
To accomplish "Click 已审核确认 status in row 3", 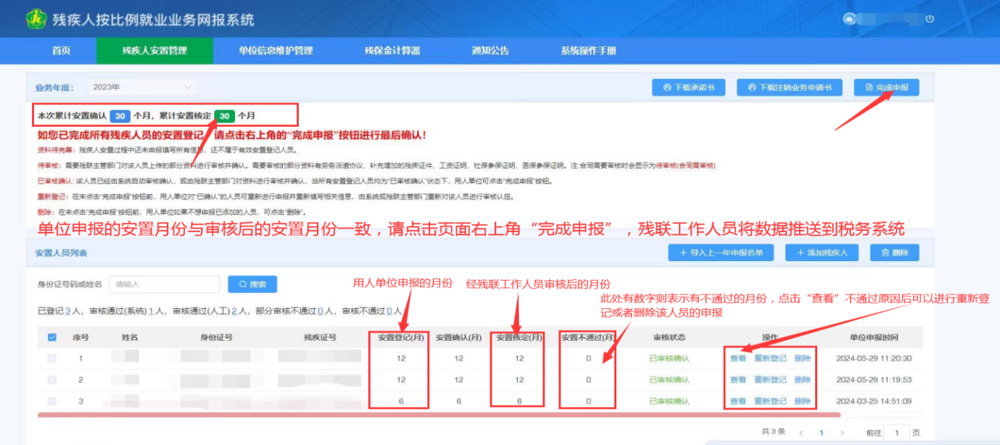I will click(670, 401).
